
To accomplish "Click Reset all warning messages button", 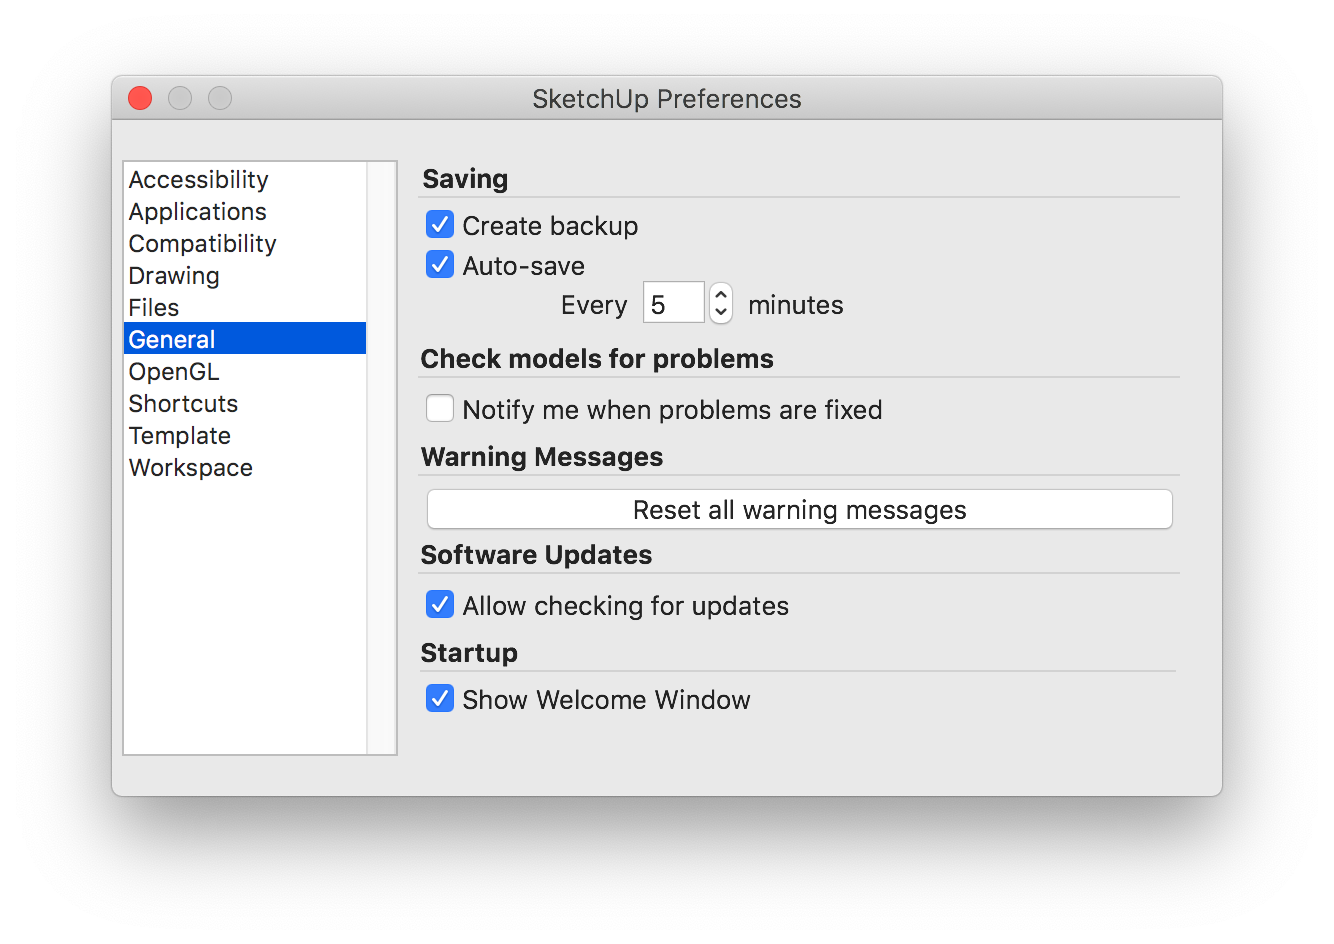I will (x=799, y=510).
